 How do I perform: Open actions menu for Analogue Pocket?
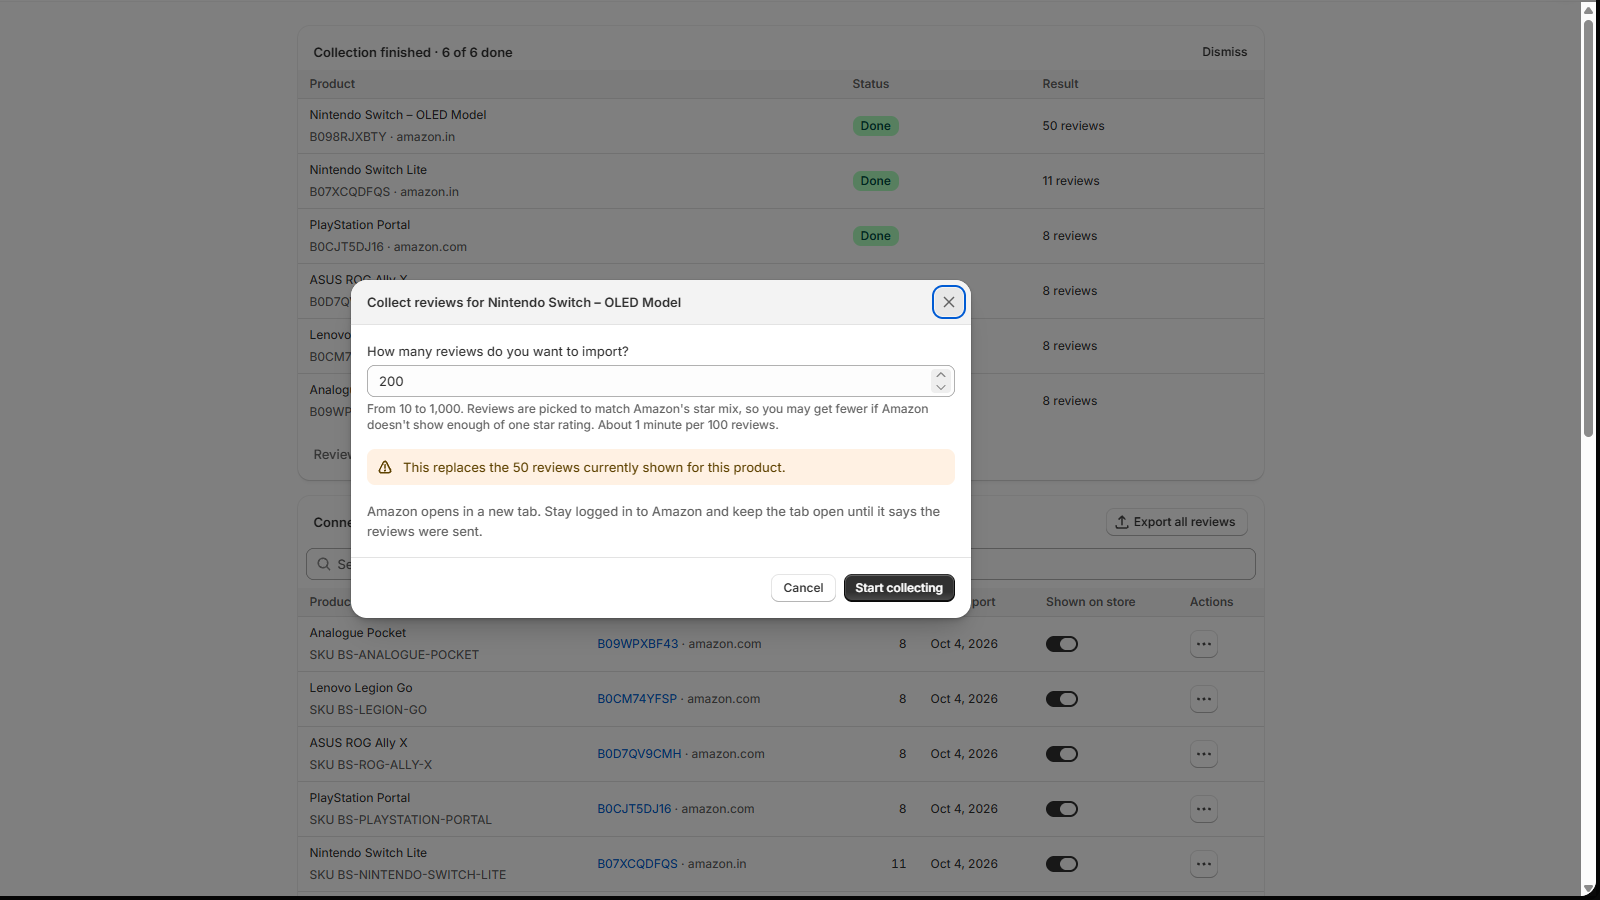[x=1204, y=644]
